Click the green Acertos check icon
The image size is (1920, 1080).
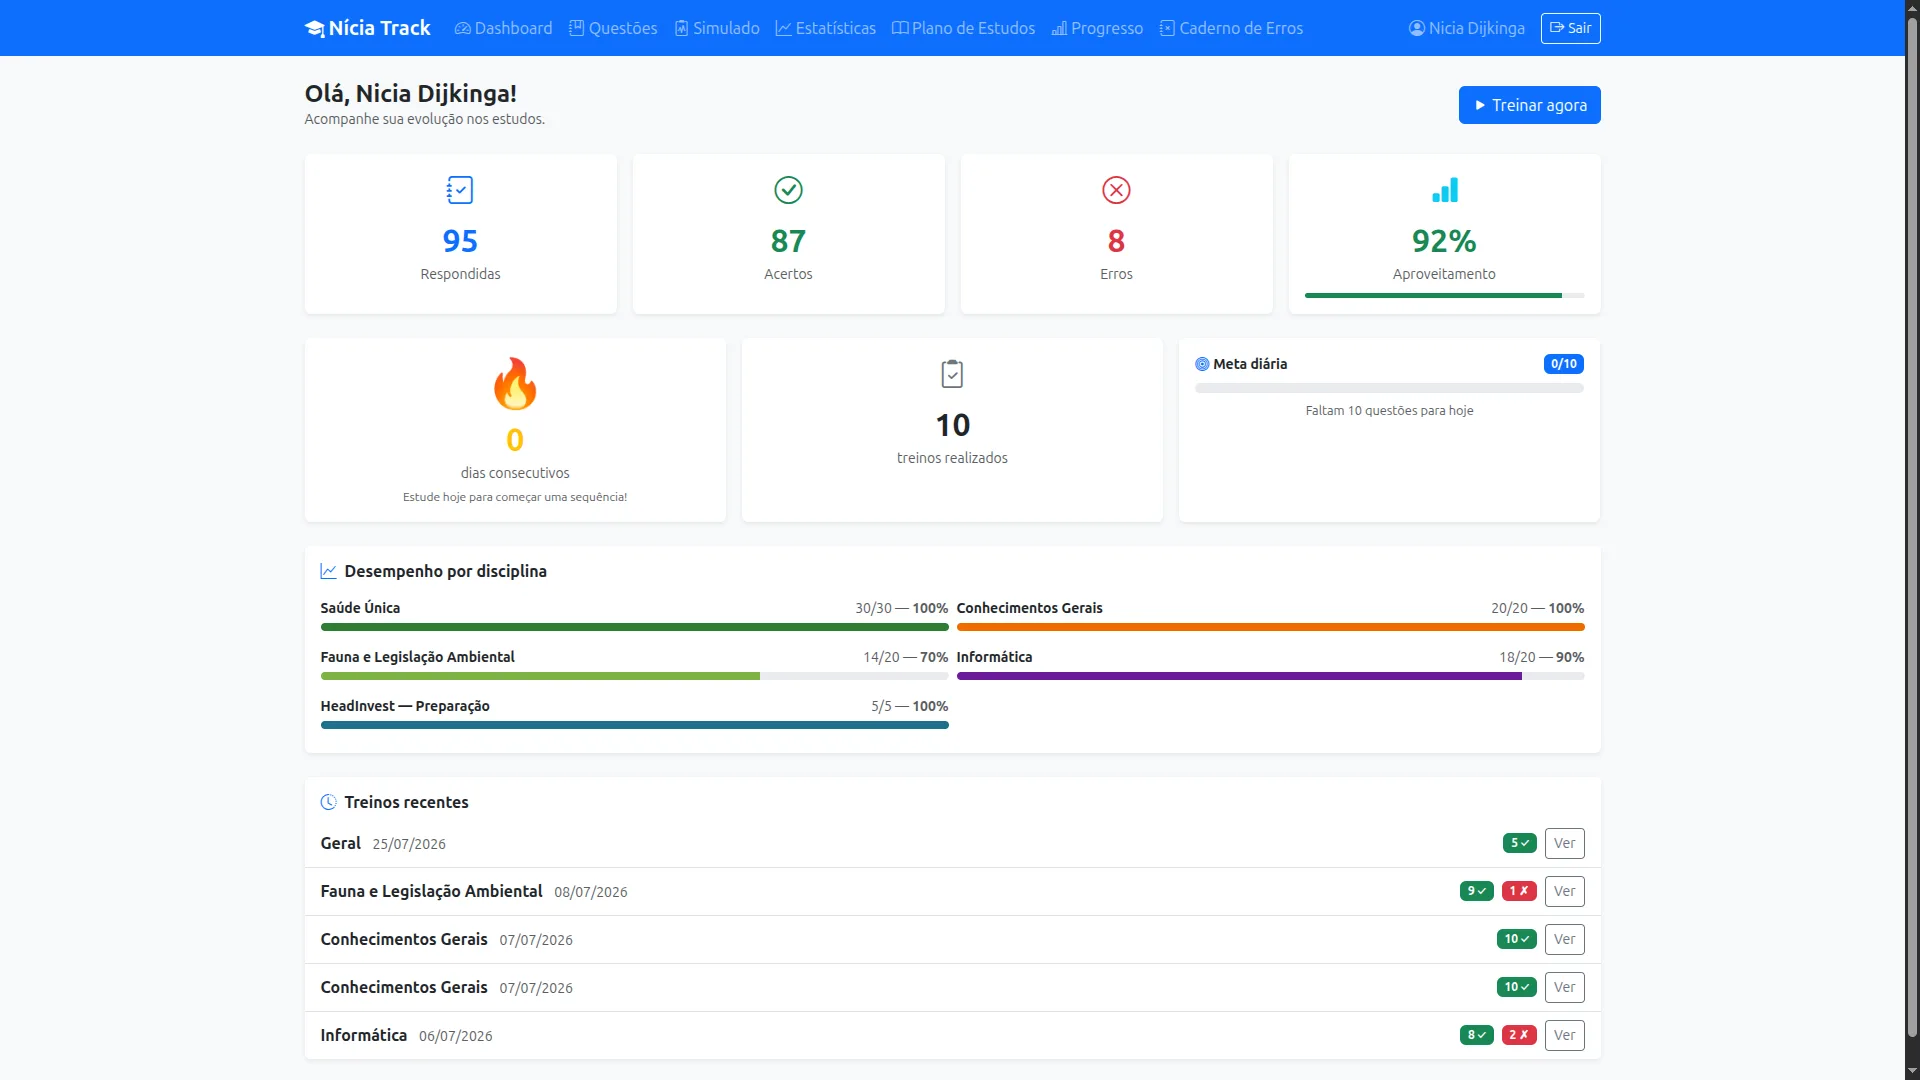pos(788,190)
